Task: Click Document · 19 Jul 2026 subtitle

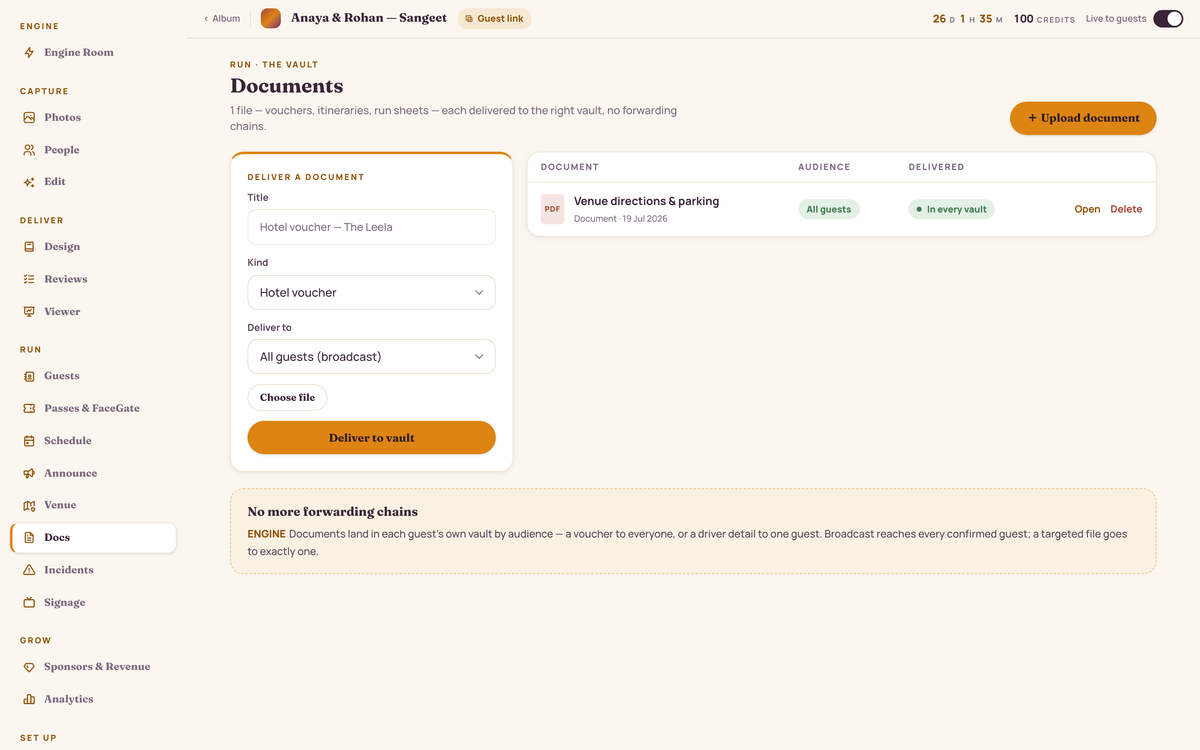Action: point(620,218)
